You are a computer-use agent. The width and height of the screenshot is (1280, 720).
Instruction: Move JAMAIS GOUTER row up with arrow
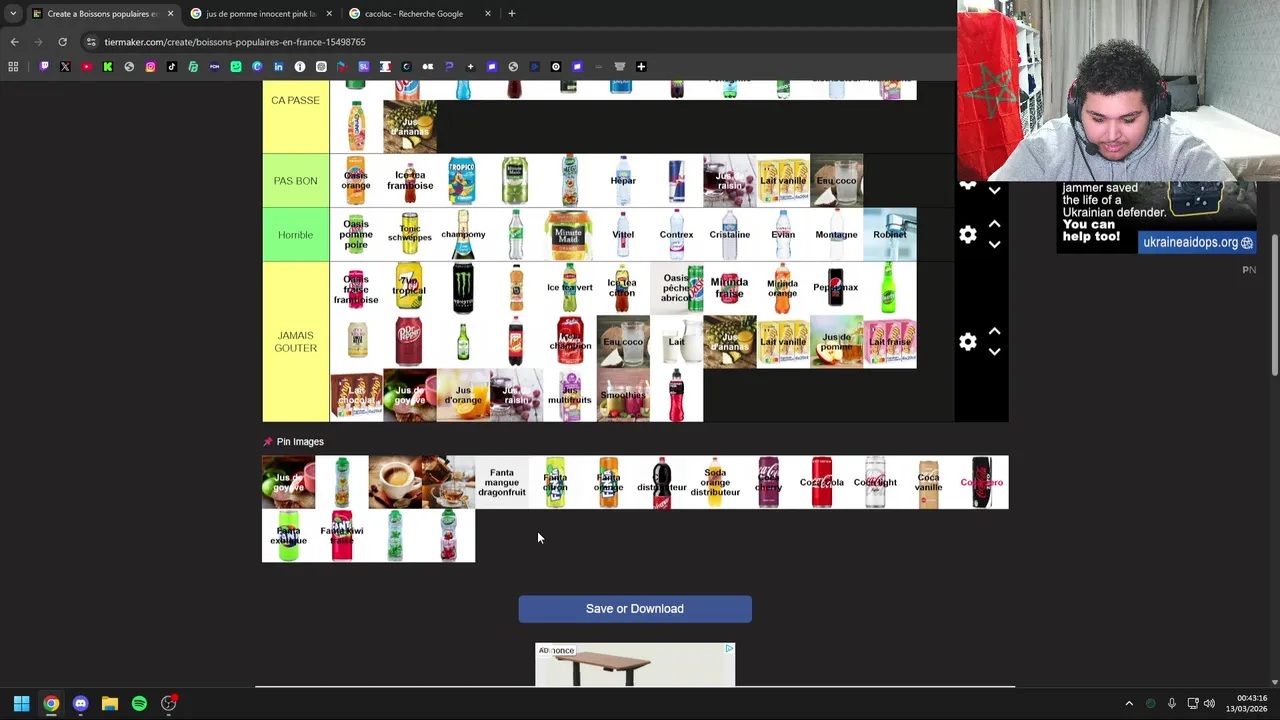pyautogui.click(x=994, y=331)
